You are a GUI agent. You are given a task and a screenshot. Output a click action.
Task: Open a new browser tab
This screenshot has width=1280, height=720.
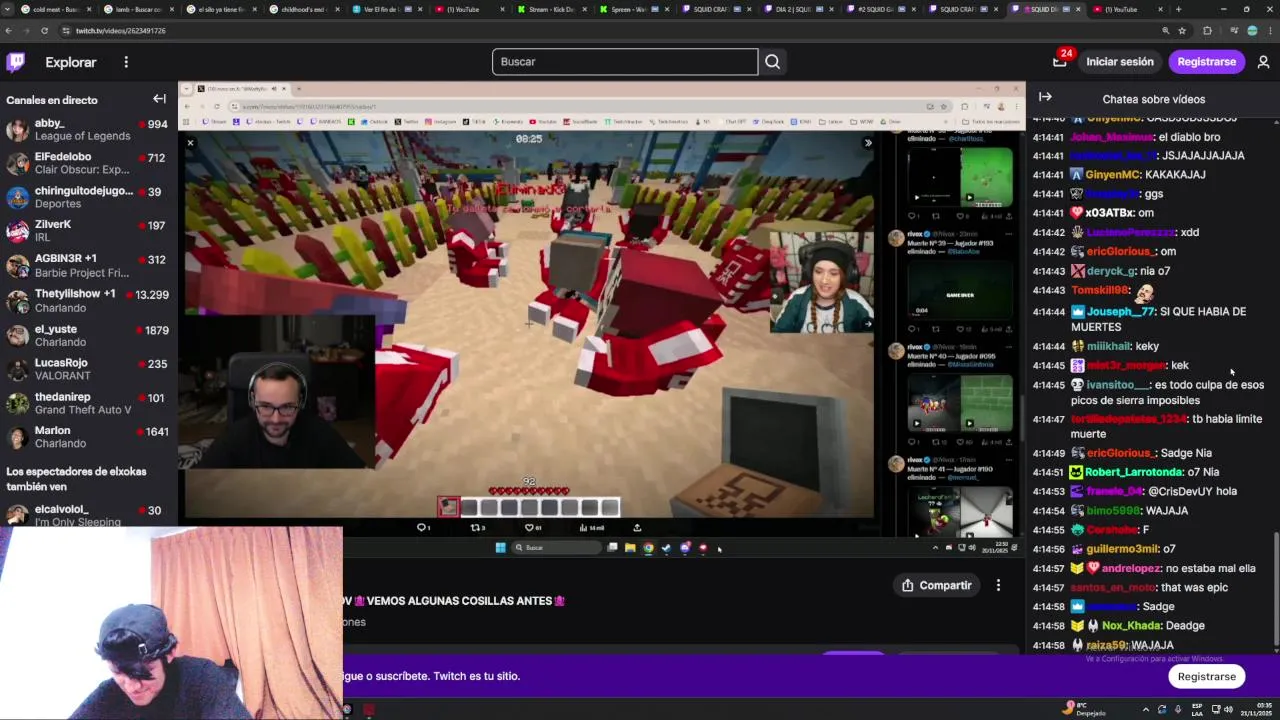tap(1178, 9)
